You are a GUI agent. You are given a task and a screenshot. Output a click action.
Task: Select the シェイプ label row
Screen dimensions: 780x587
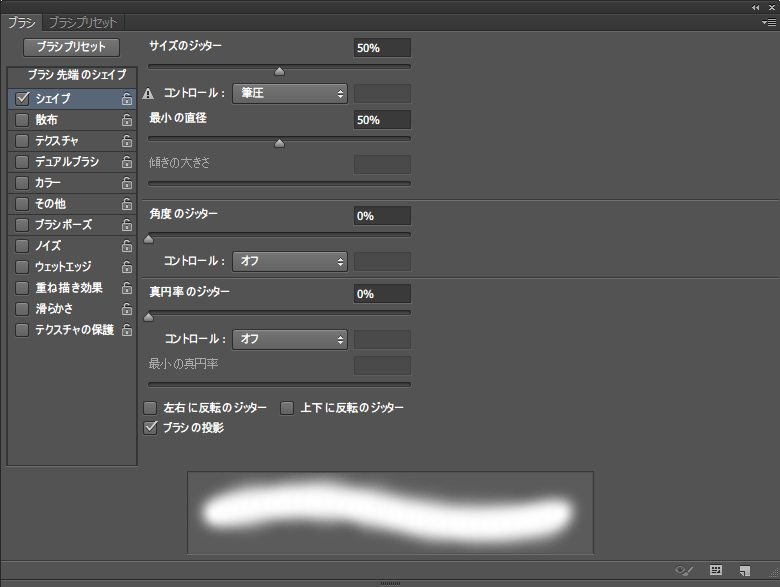pyautogui.click(x=72, y=99)
